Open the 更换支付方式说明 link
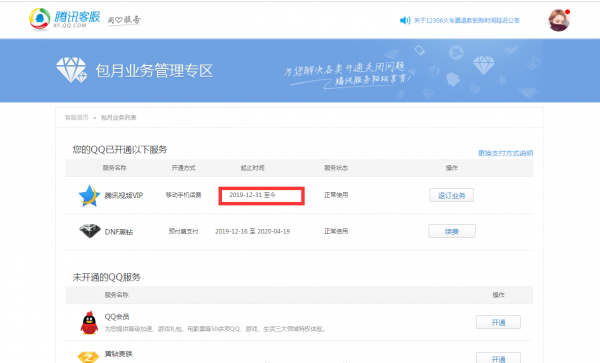 (x=505, y=153)
